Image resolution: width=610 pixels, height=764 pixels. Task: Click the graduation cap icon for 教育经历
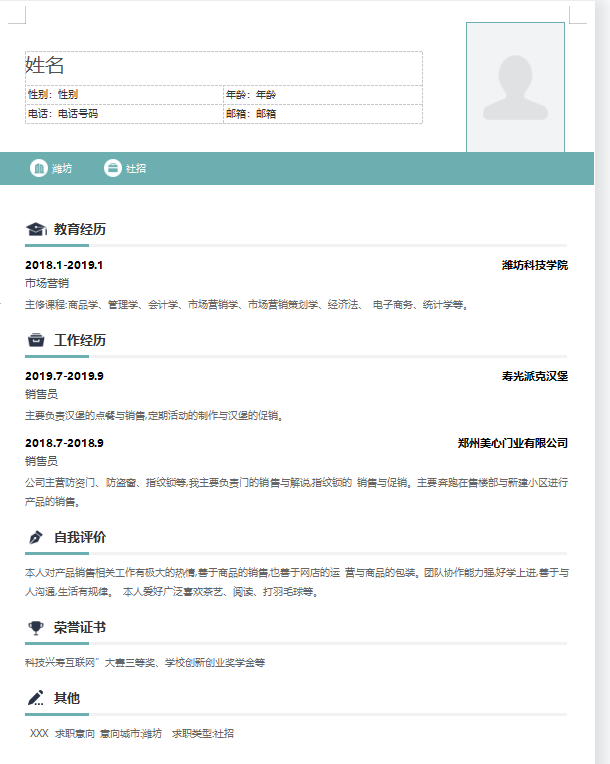pos(36,229)
